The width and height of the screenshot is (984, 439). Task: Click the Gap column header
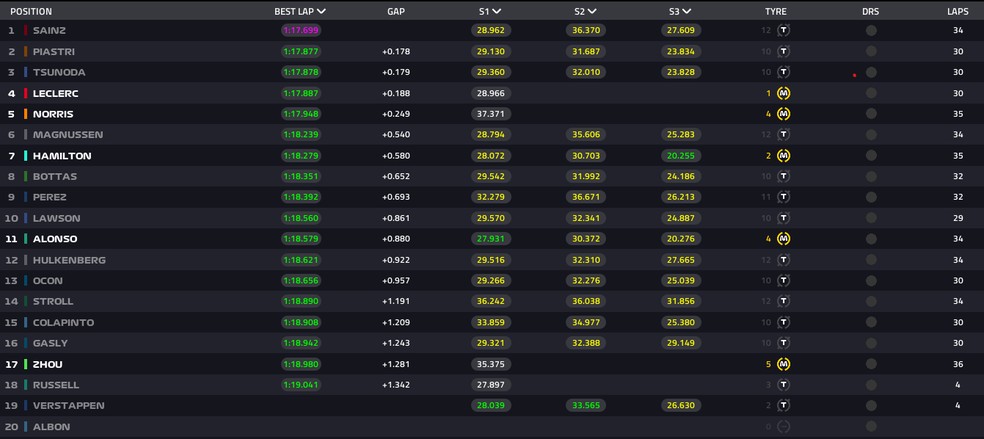396,11
